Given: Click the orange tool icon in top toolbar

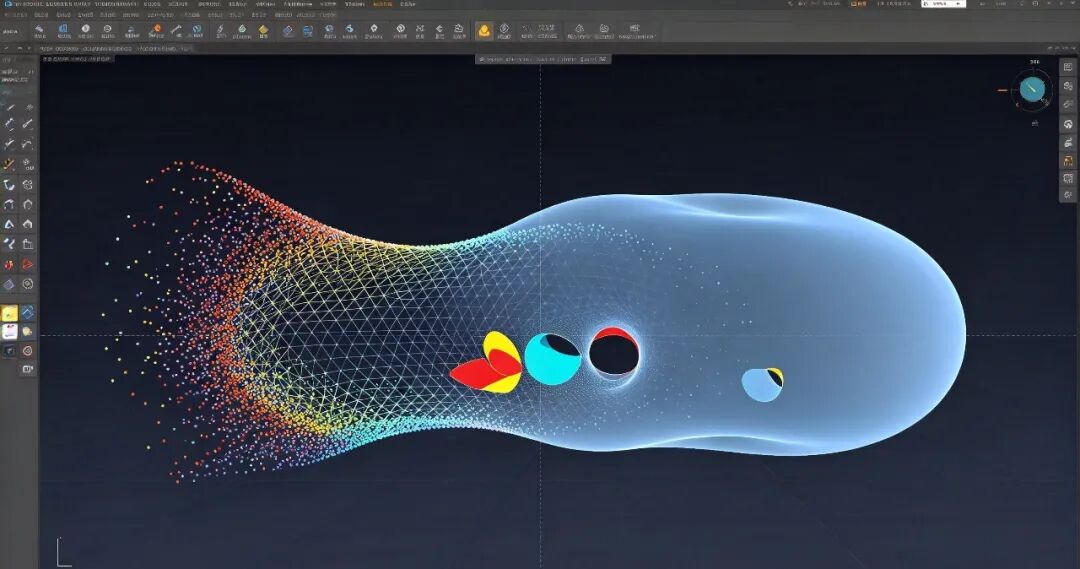Looking at the screenshot, I should [x=156, y=29].
